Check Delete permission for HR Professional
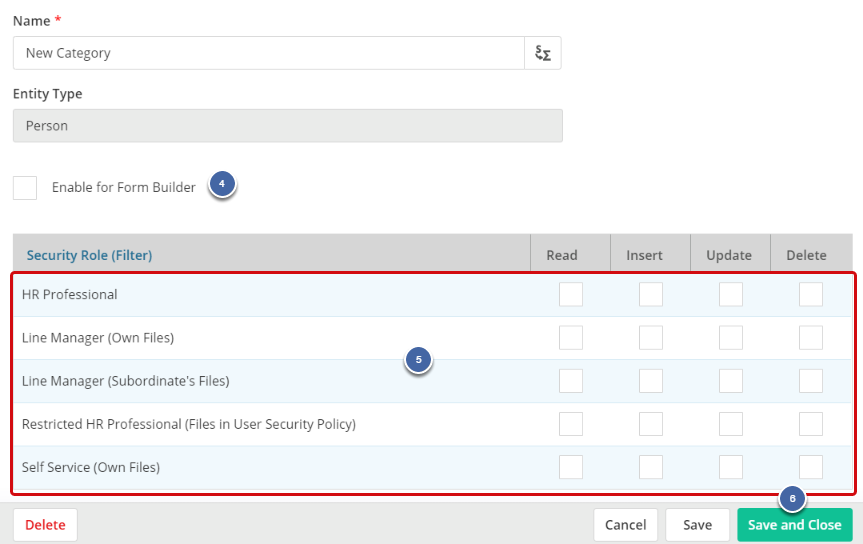863x544 pixels. (811, 295)
